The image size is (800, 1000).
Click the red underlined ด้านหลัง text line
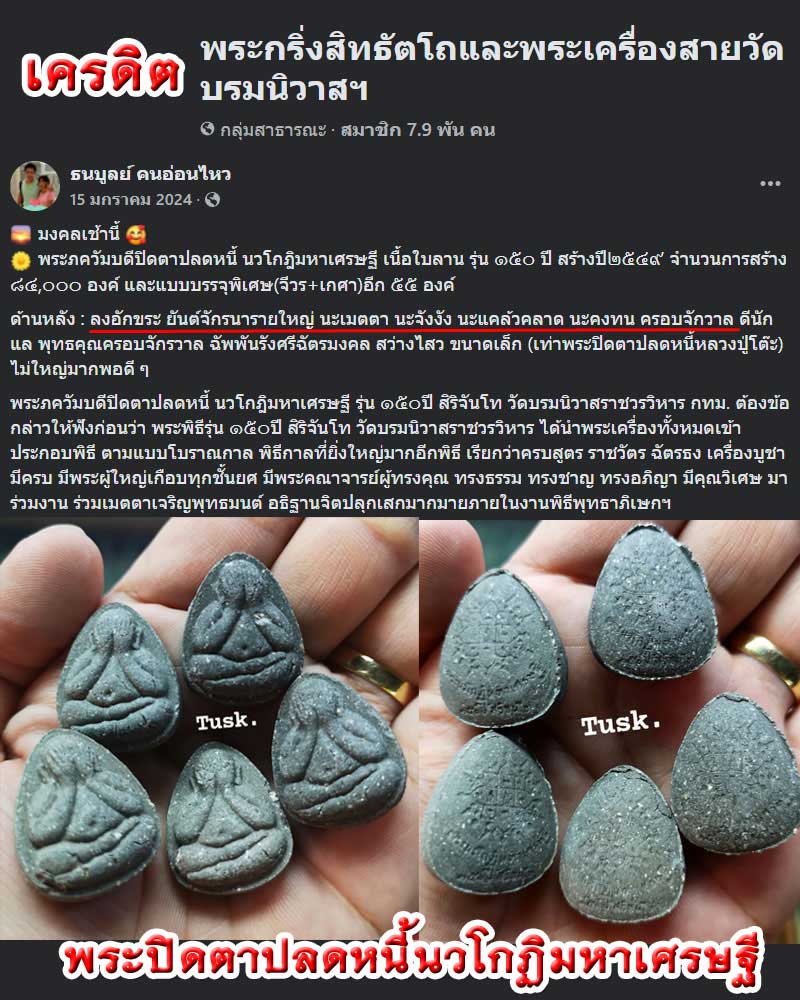click(414, 319)
